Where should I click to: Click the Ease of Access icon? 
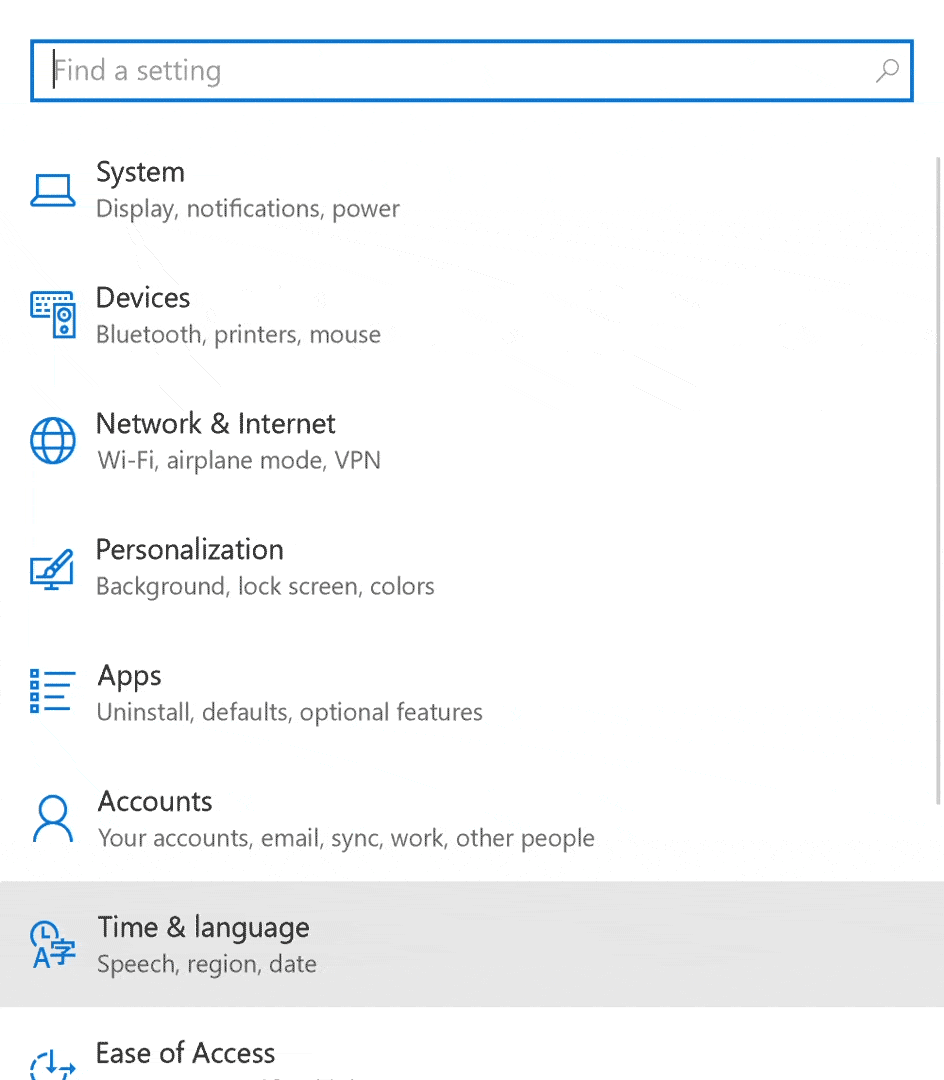52,1065
